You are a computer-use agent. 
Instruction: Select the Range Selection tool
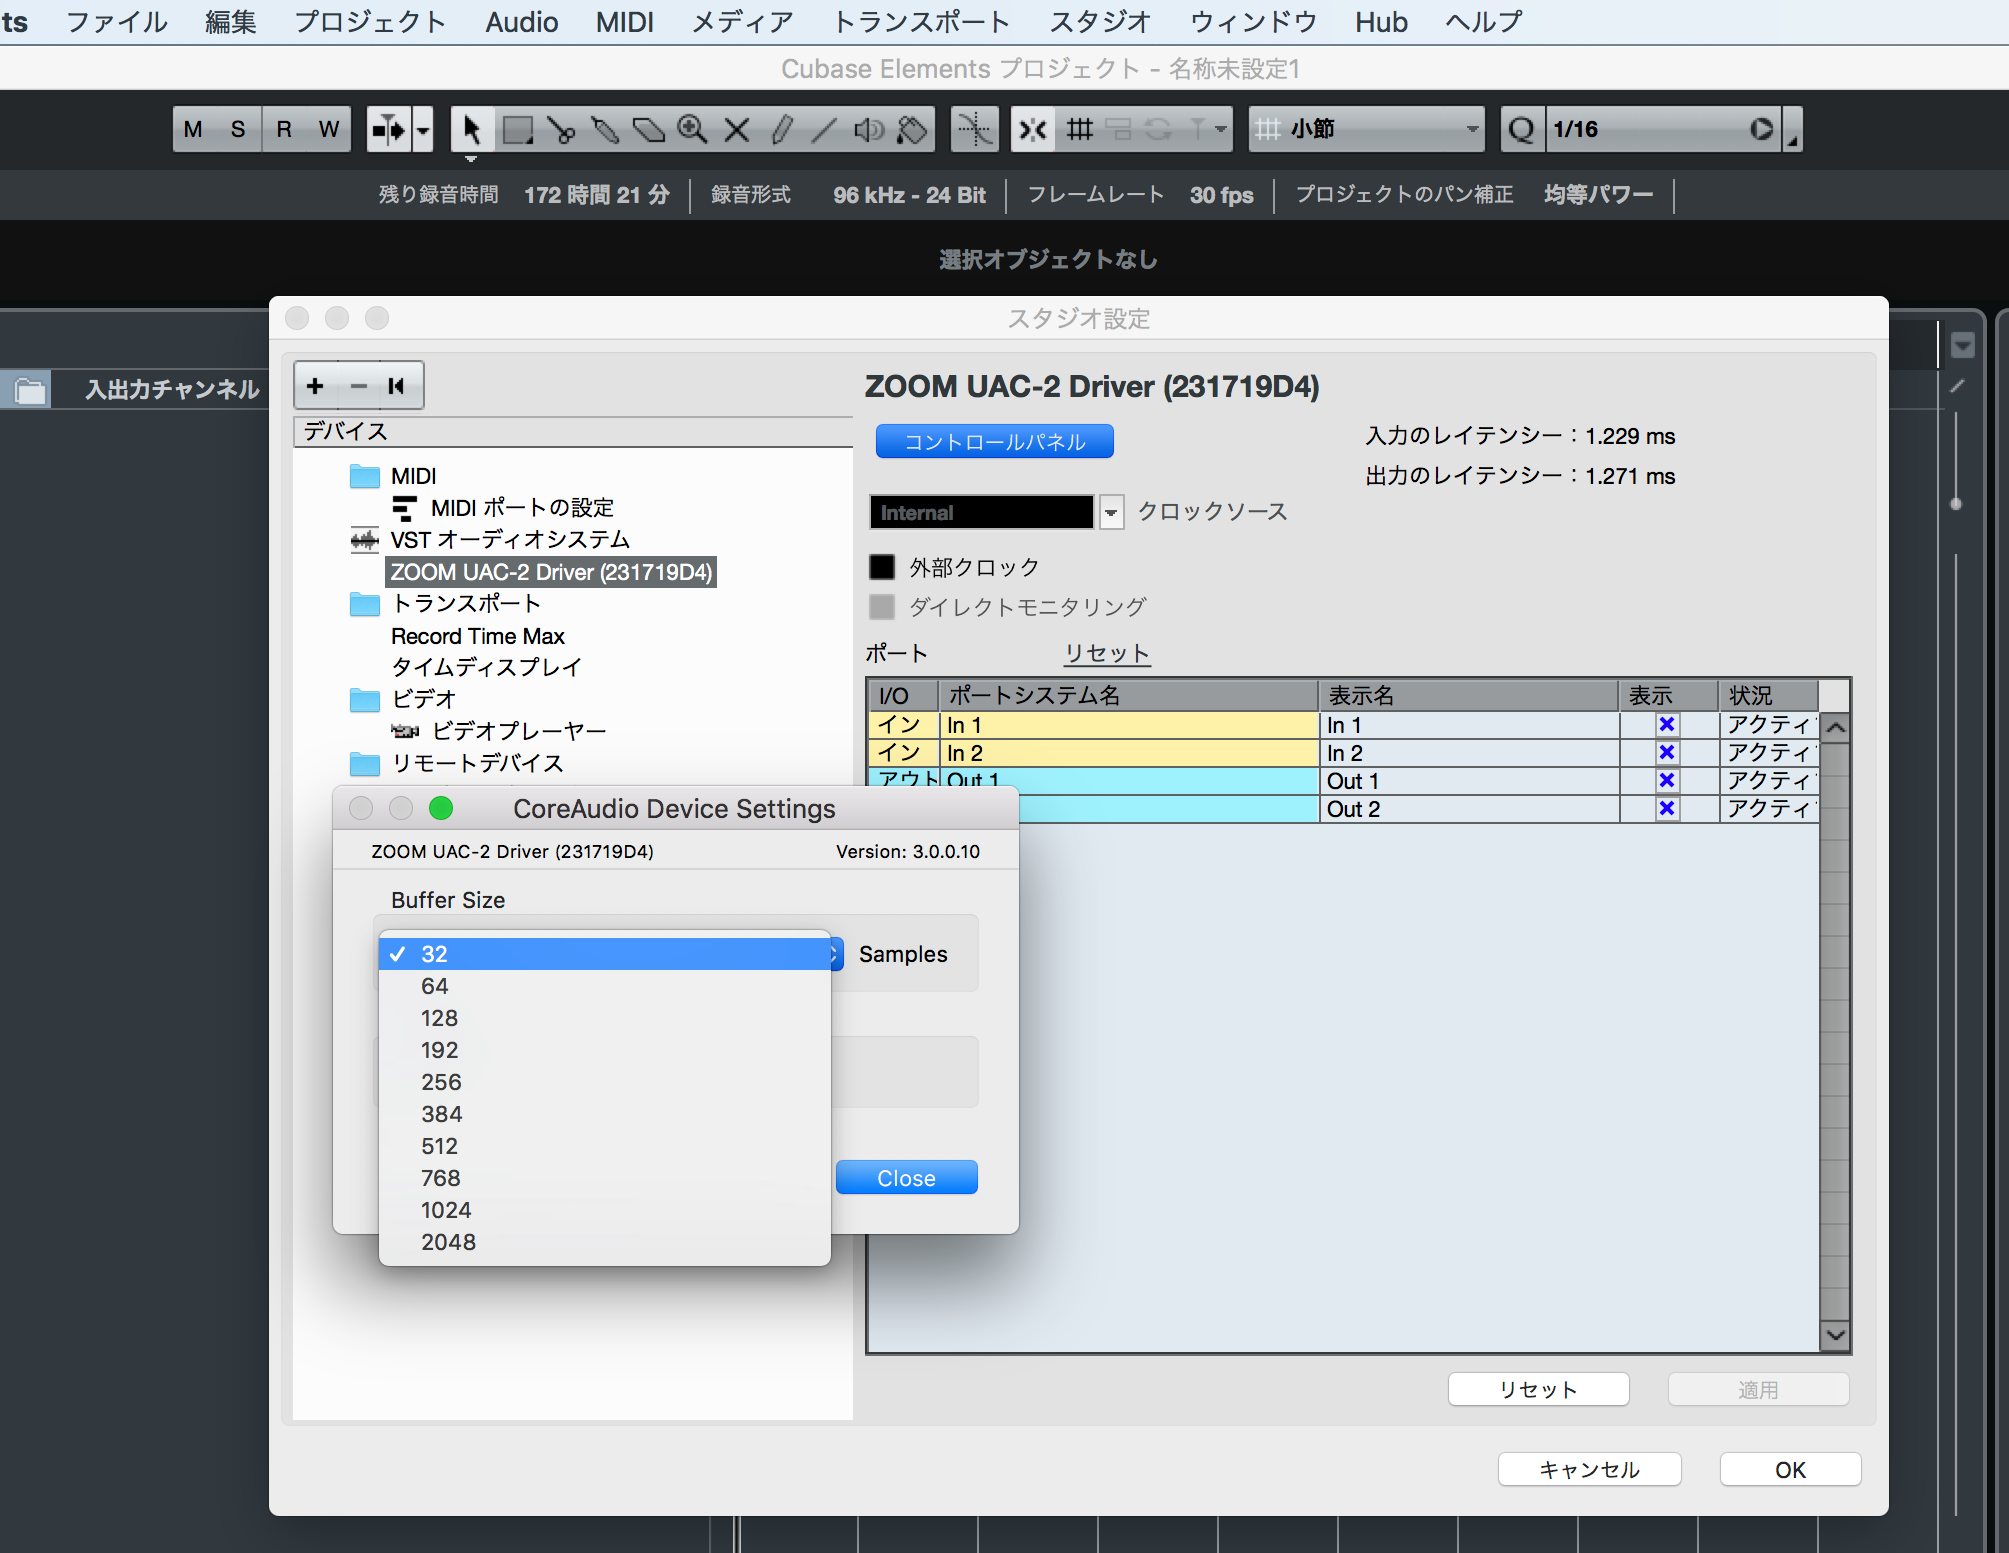pyautogui.click(x=517, y=130)
